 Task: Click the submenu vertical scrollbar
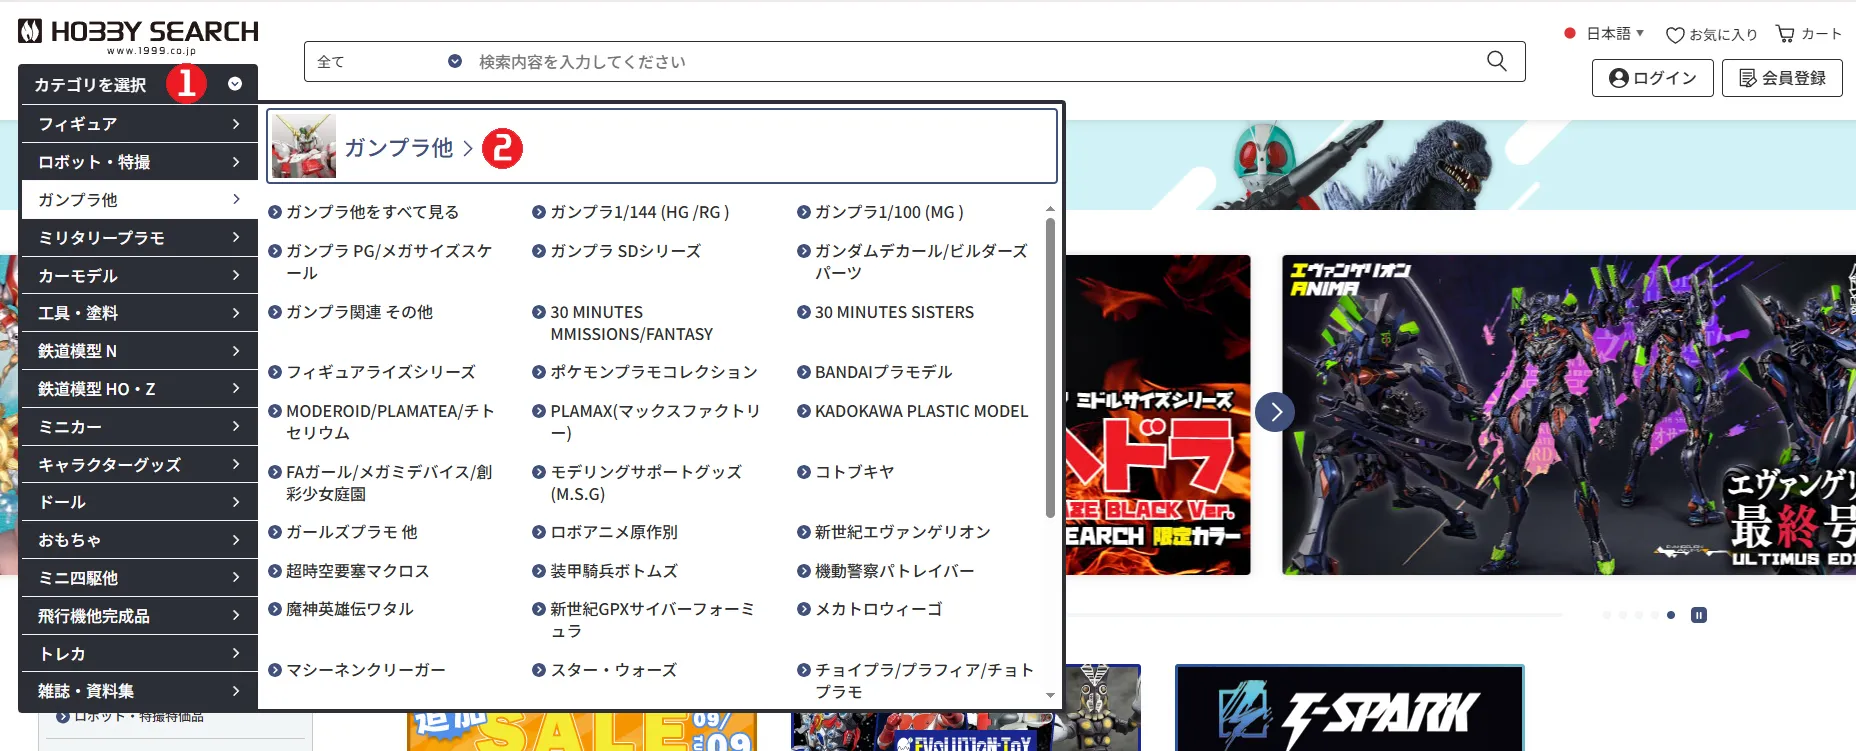click(x=1050, y=368)
